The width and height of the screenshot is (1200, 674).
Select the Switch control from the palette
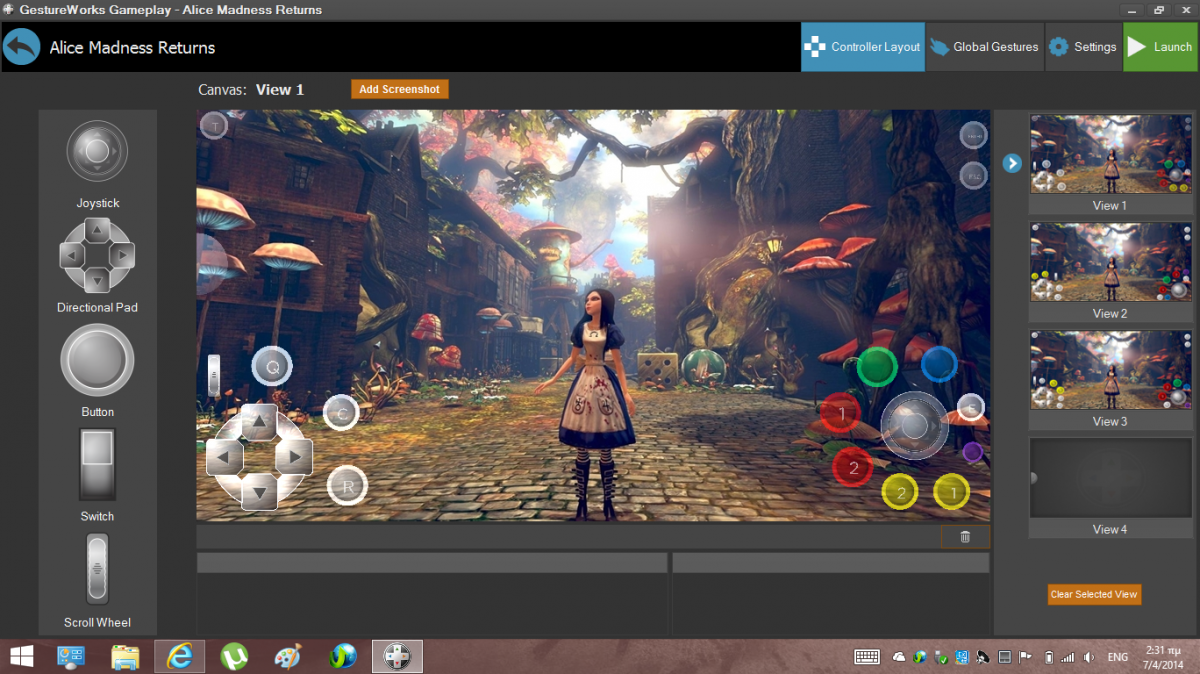point(97,464)
